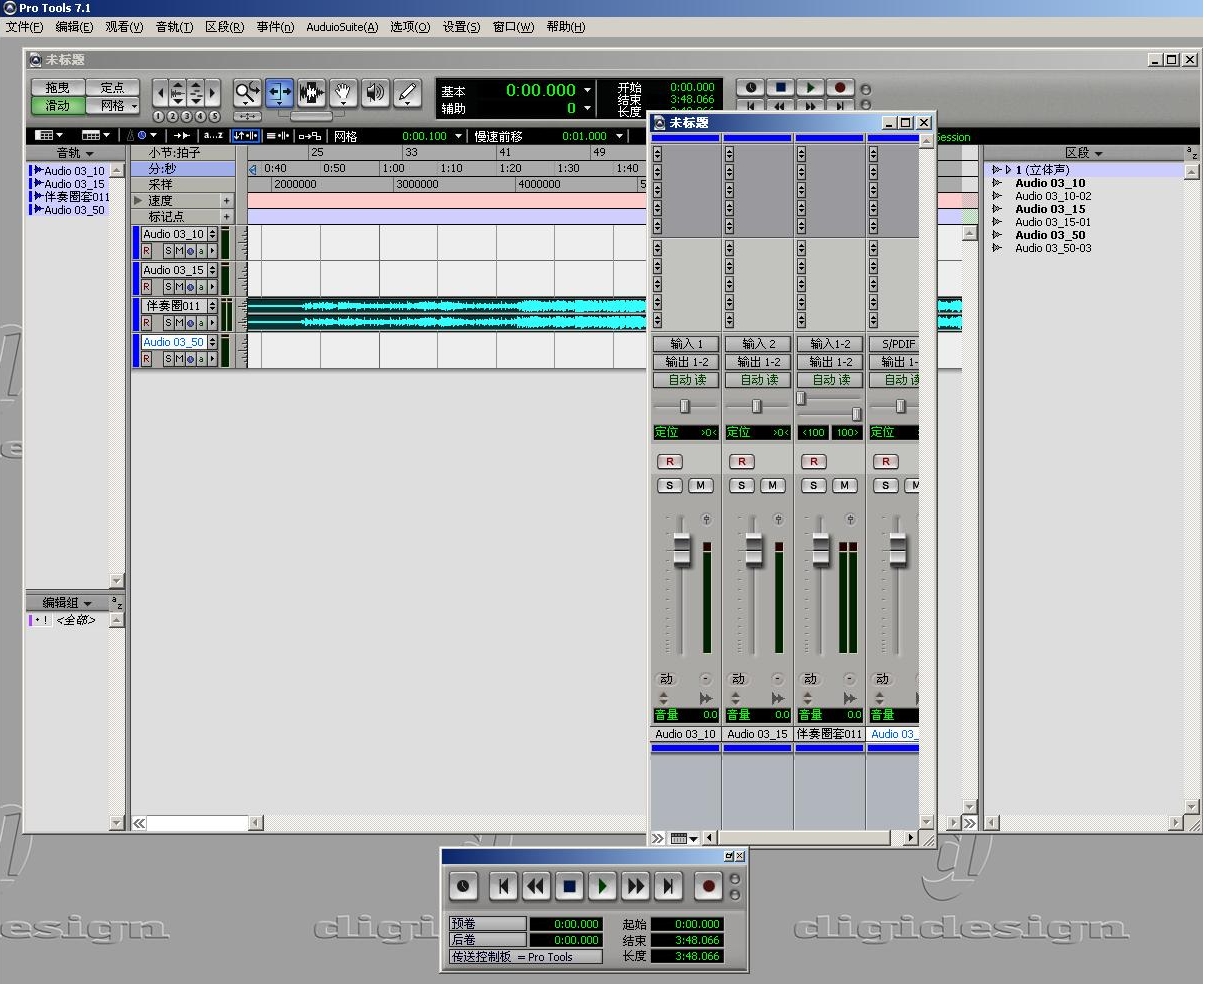Select the Scrubber speaker tool
This screenshot has width=1211, height=984.
click(375, 94)
